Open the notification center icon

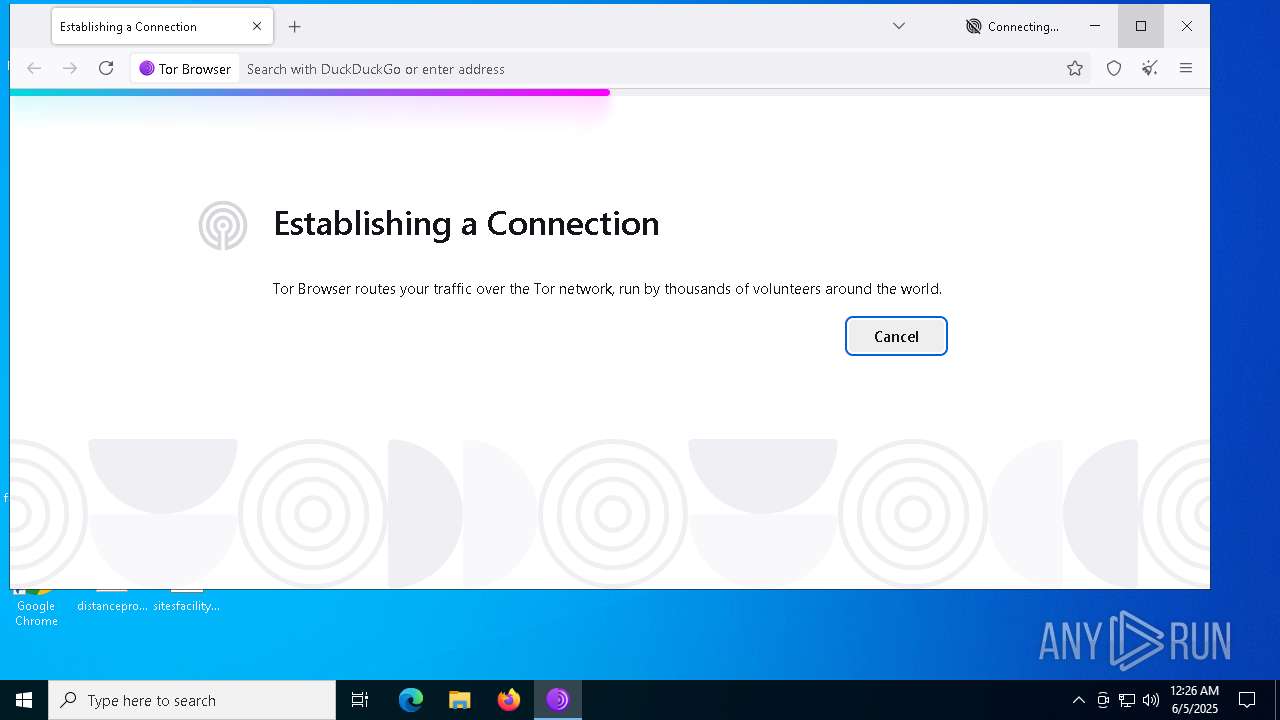(x=1247, y=700)
